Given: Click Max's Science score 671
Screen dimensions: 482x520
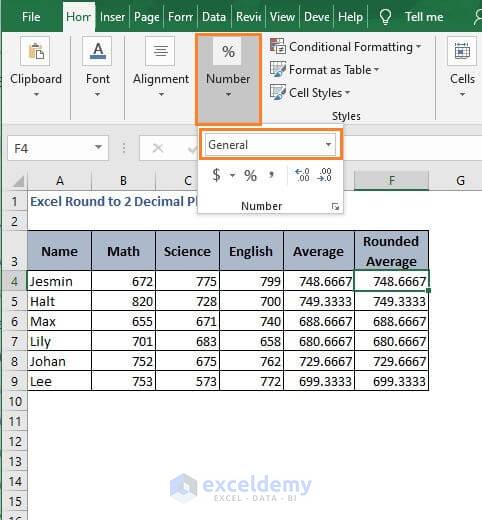Looking at the screenshot, I should tap(187, 321).
